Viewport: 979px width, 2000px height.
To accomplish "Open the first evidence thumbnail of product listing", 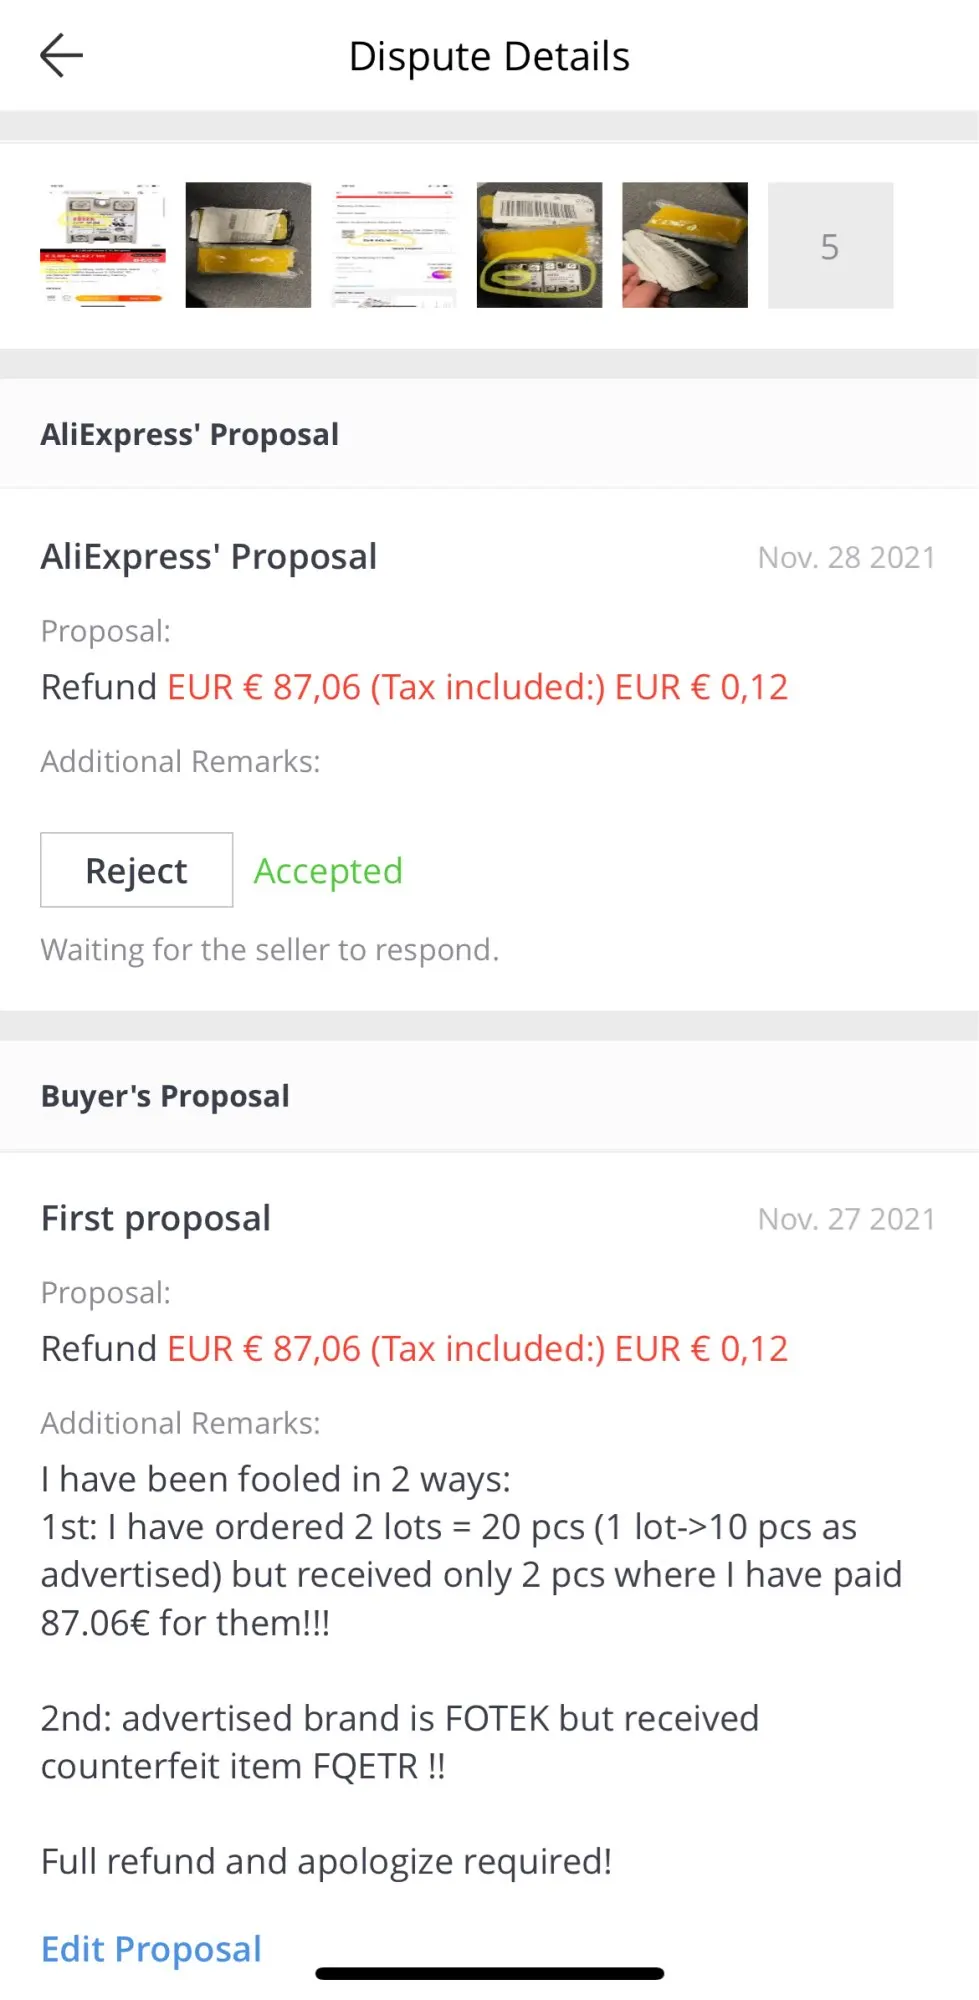I will (103, 245).
